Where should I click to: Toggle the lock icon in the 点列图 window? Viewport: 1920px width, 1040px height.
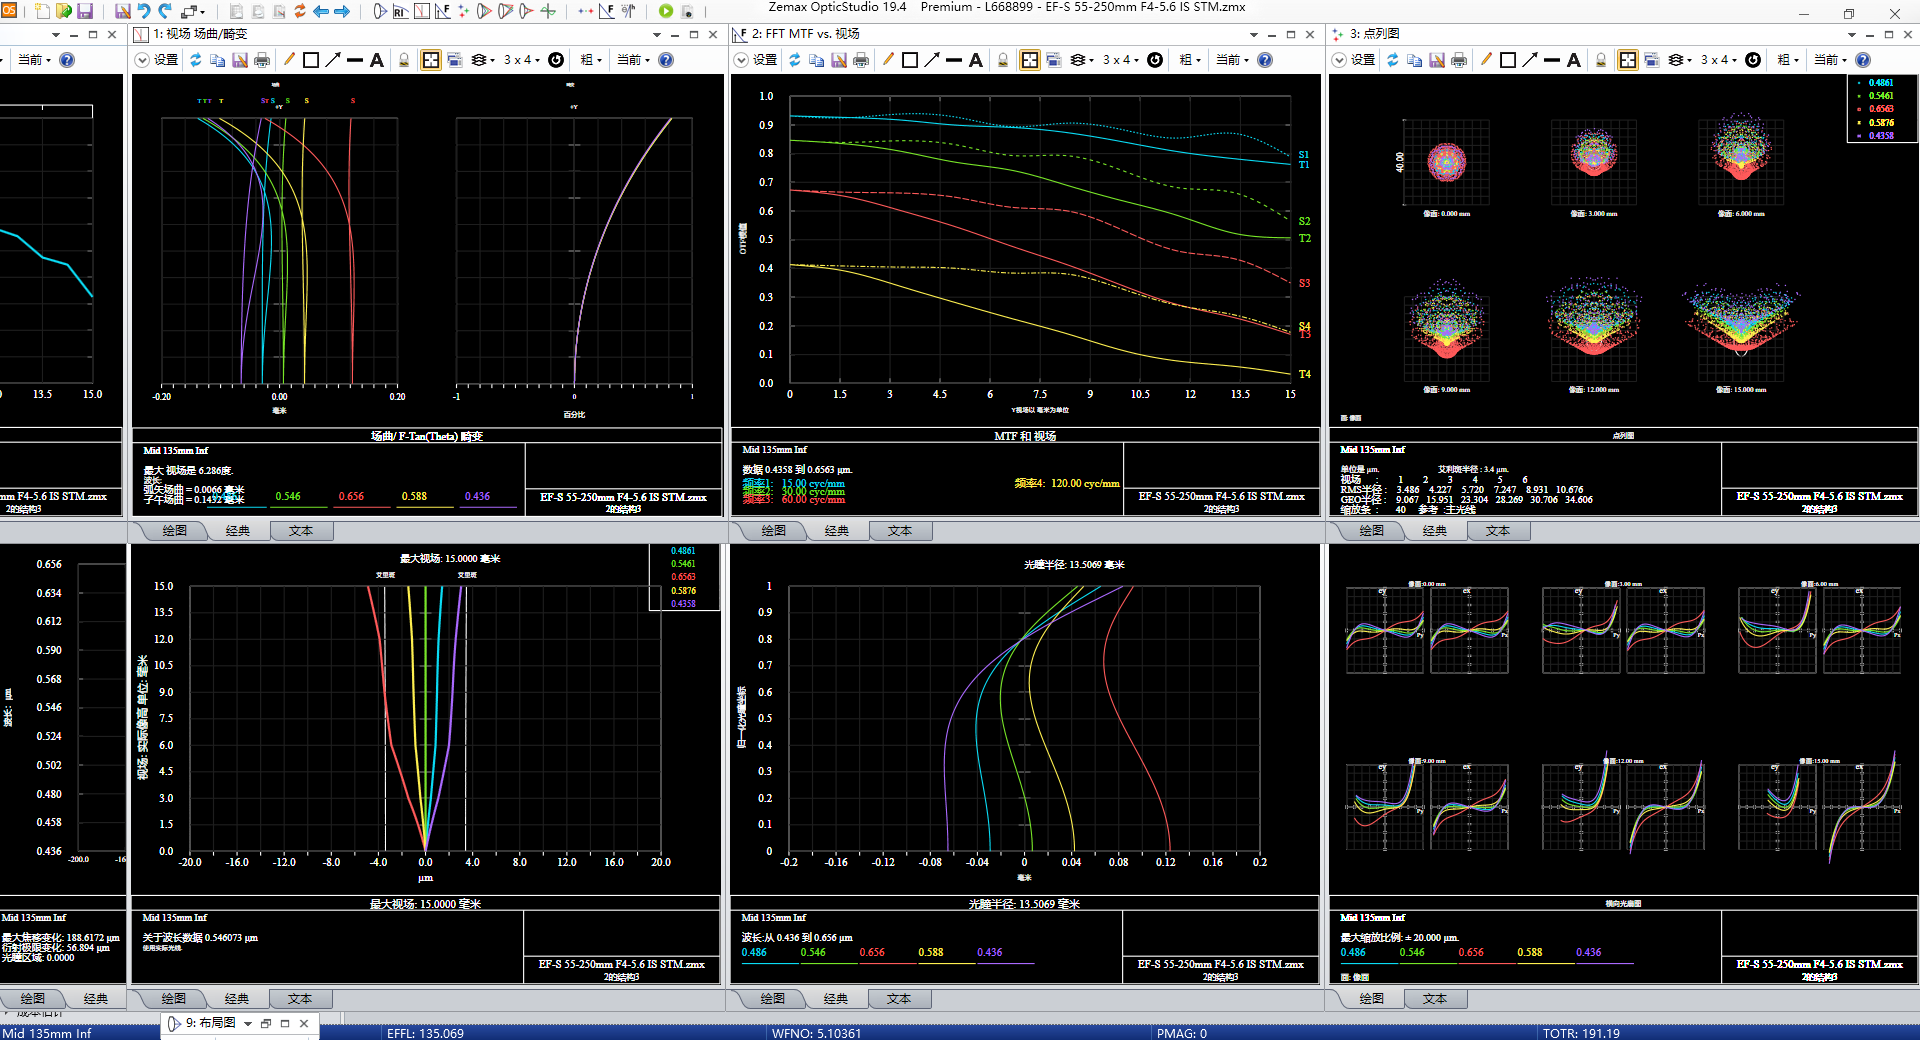[1601, 60]
